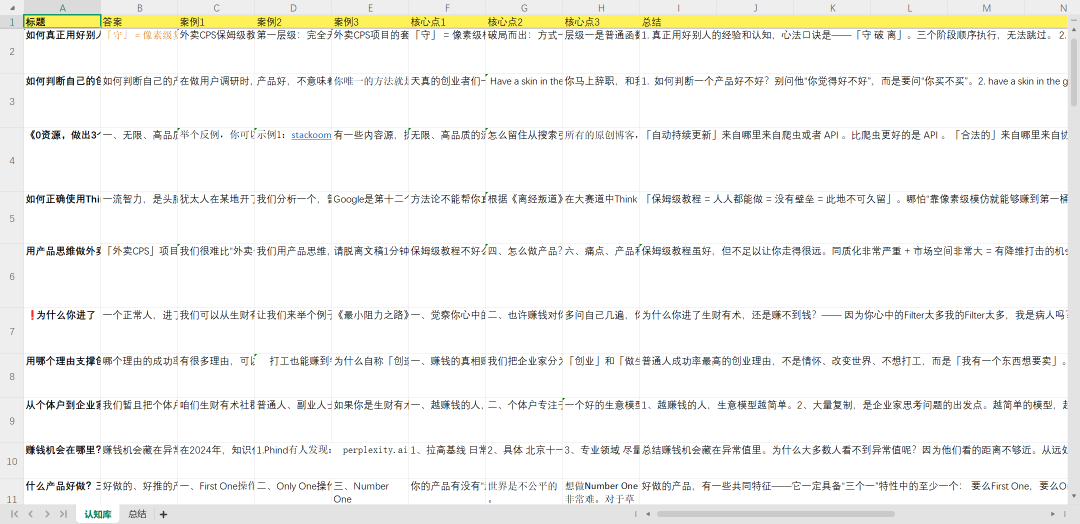This screenshot has height=524, width=1080.
Task: Select the 案例3 header cell
Action: pos(371,21)
